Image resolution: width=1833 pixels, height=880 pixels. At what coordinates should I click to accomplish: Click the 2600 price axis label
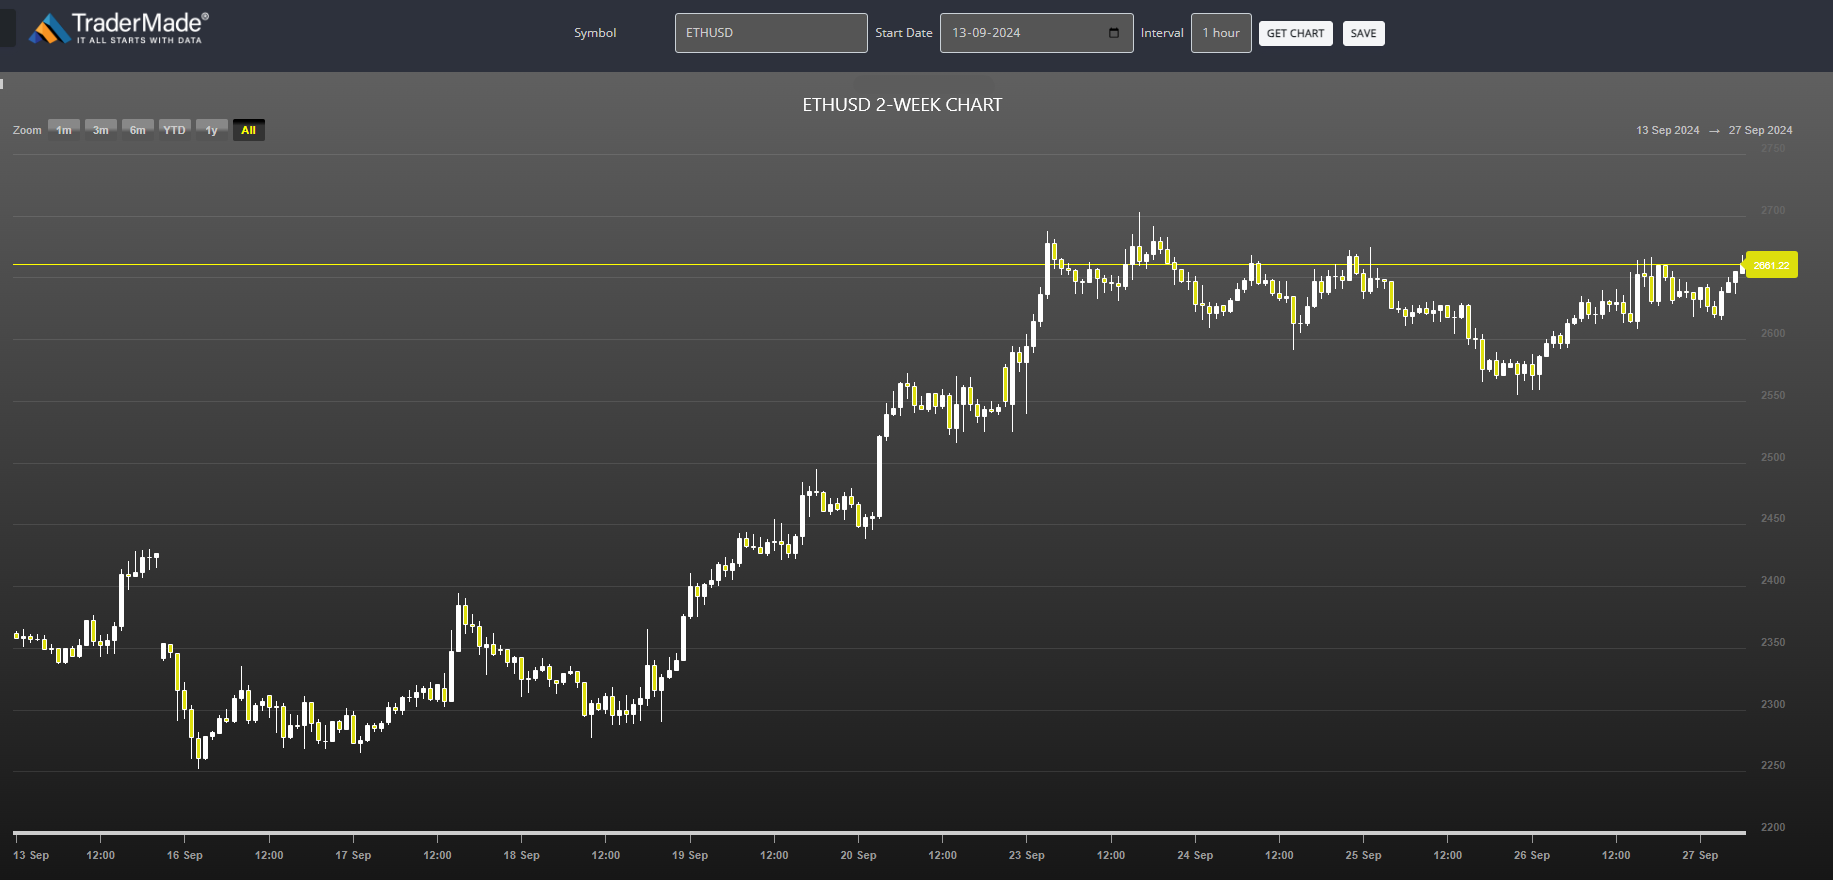tap(1773, 334)
